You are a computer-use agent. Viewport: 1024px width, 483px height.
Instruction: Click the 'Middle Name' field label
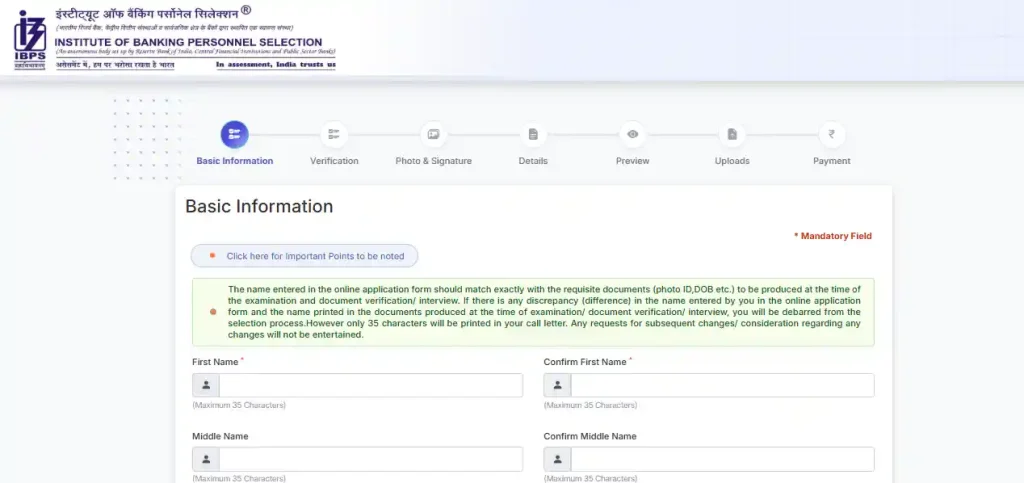220,436
